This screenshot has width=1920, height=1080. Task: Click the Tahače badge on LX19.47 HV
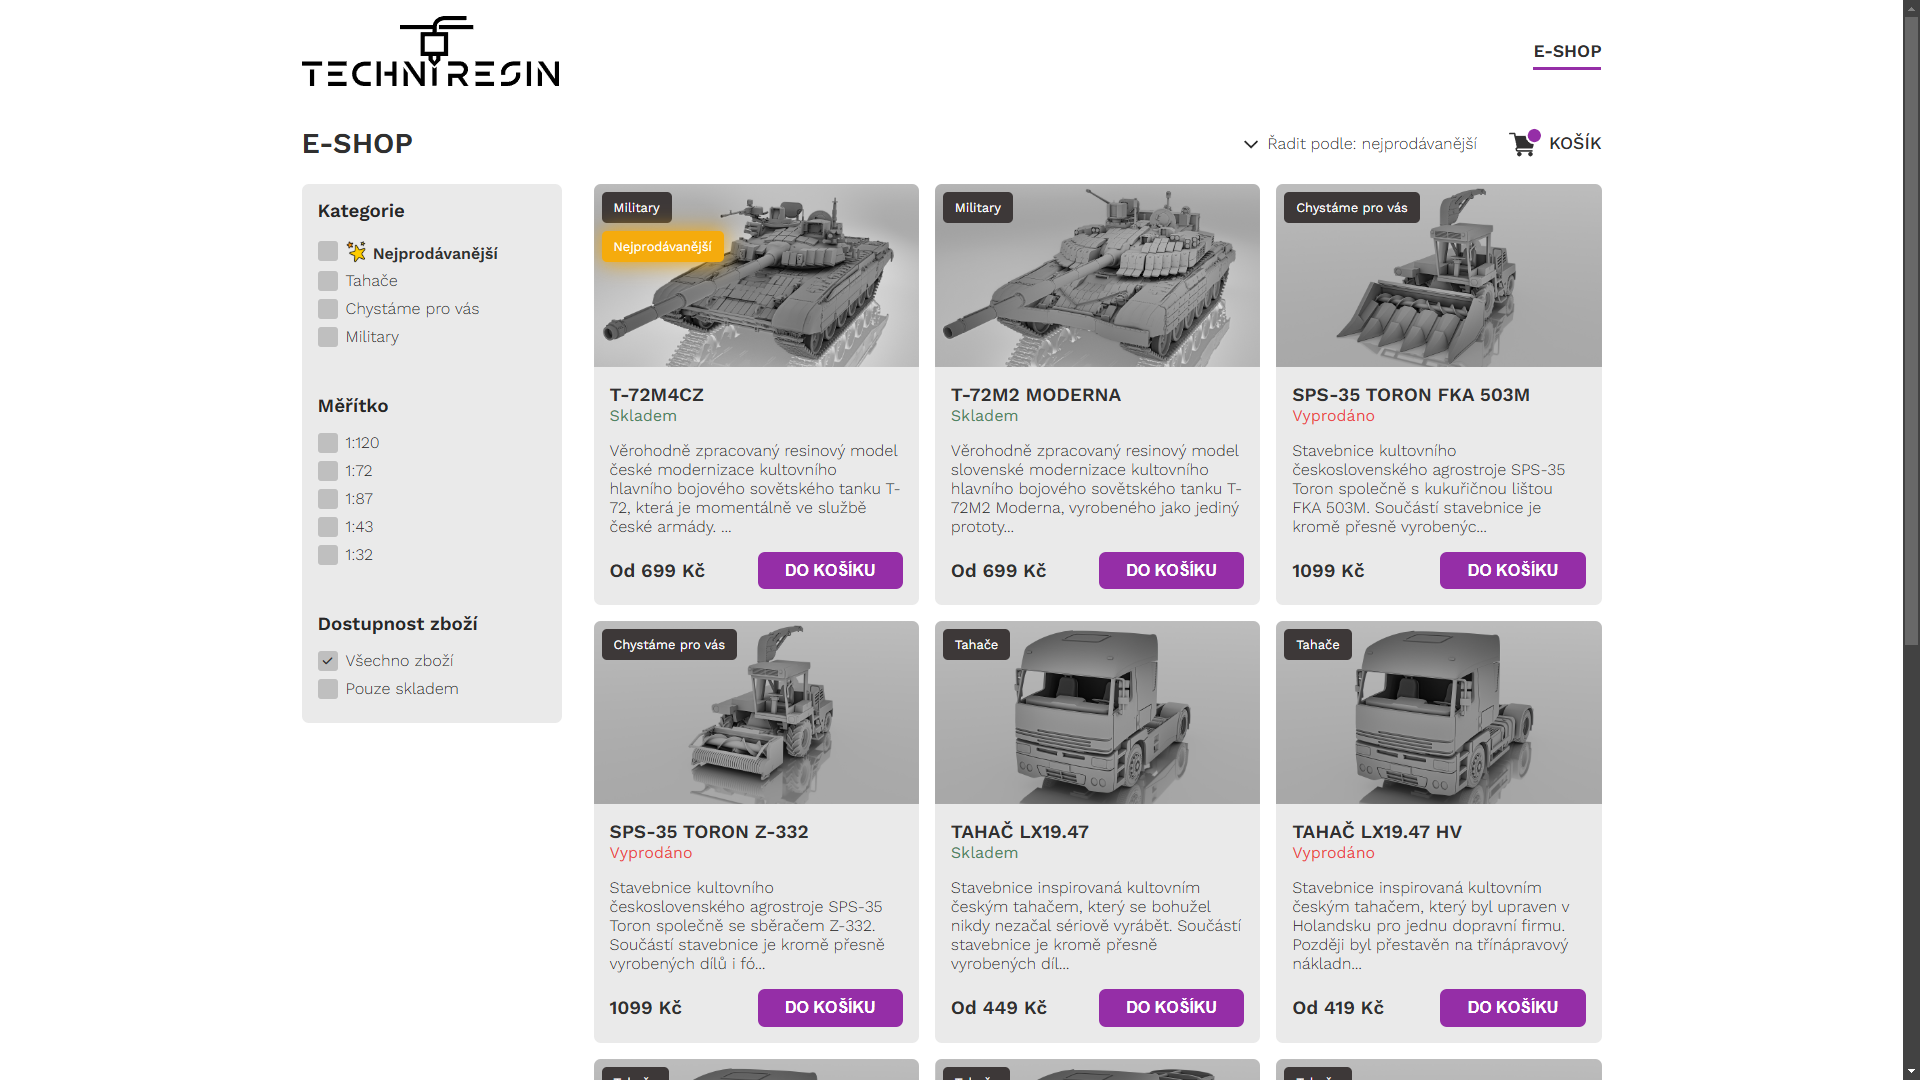[1318, 645]
